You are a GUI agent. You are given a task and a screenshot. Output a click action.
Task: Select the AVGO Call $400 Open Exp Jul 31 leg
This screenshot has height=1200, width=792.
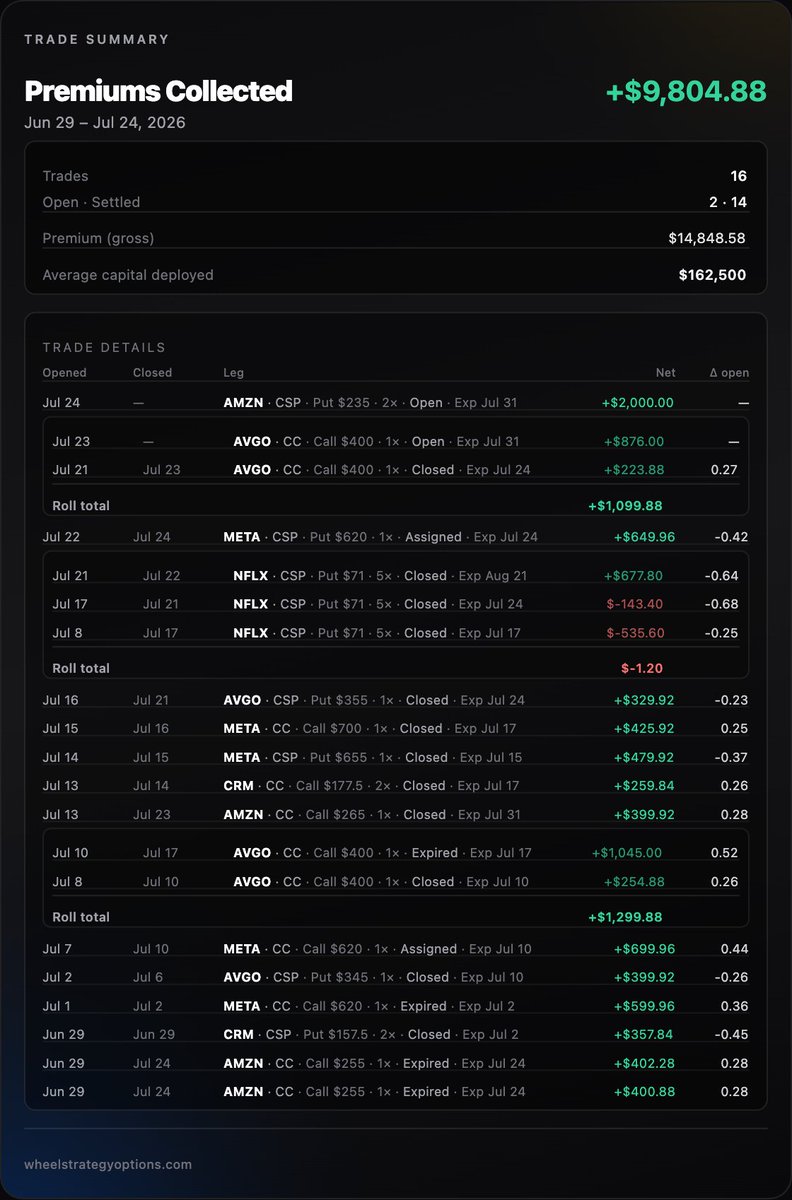pyautogui.click(x=376, y=441)
